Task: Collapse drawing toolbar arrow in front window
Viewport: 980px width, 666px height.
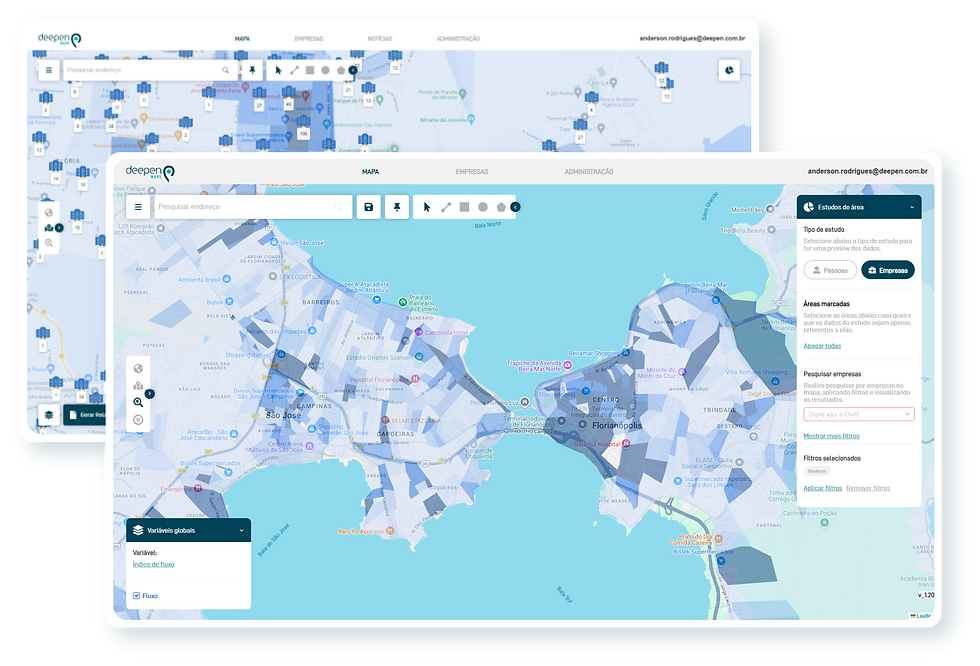Action: click(x=515, y=207)
